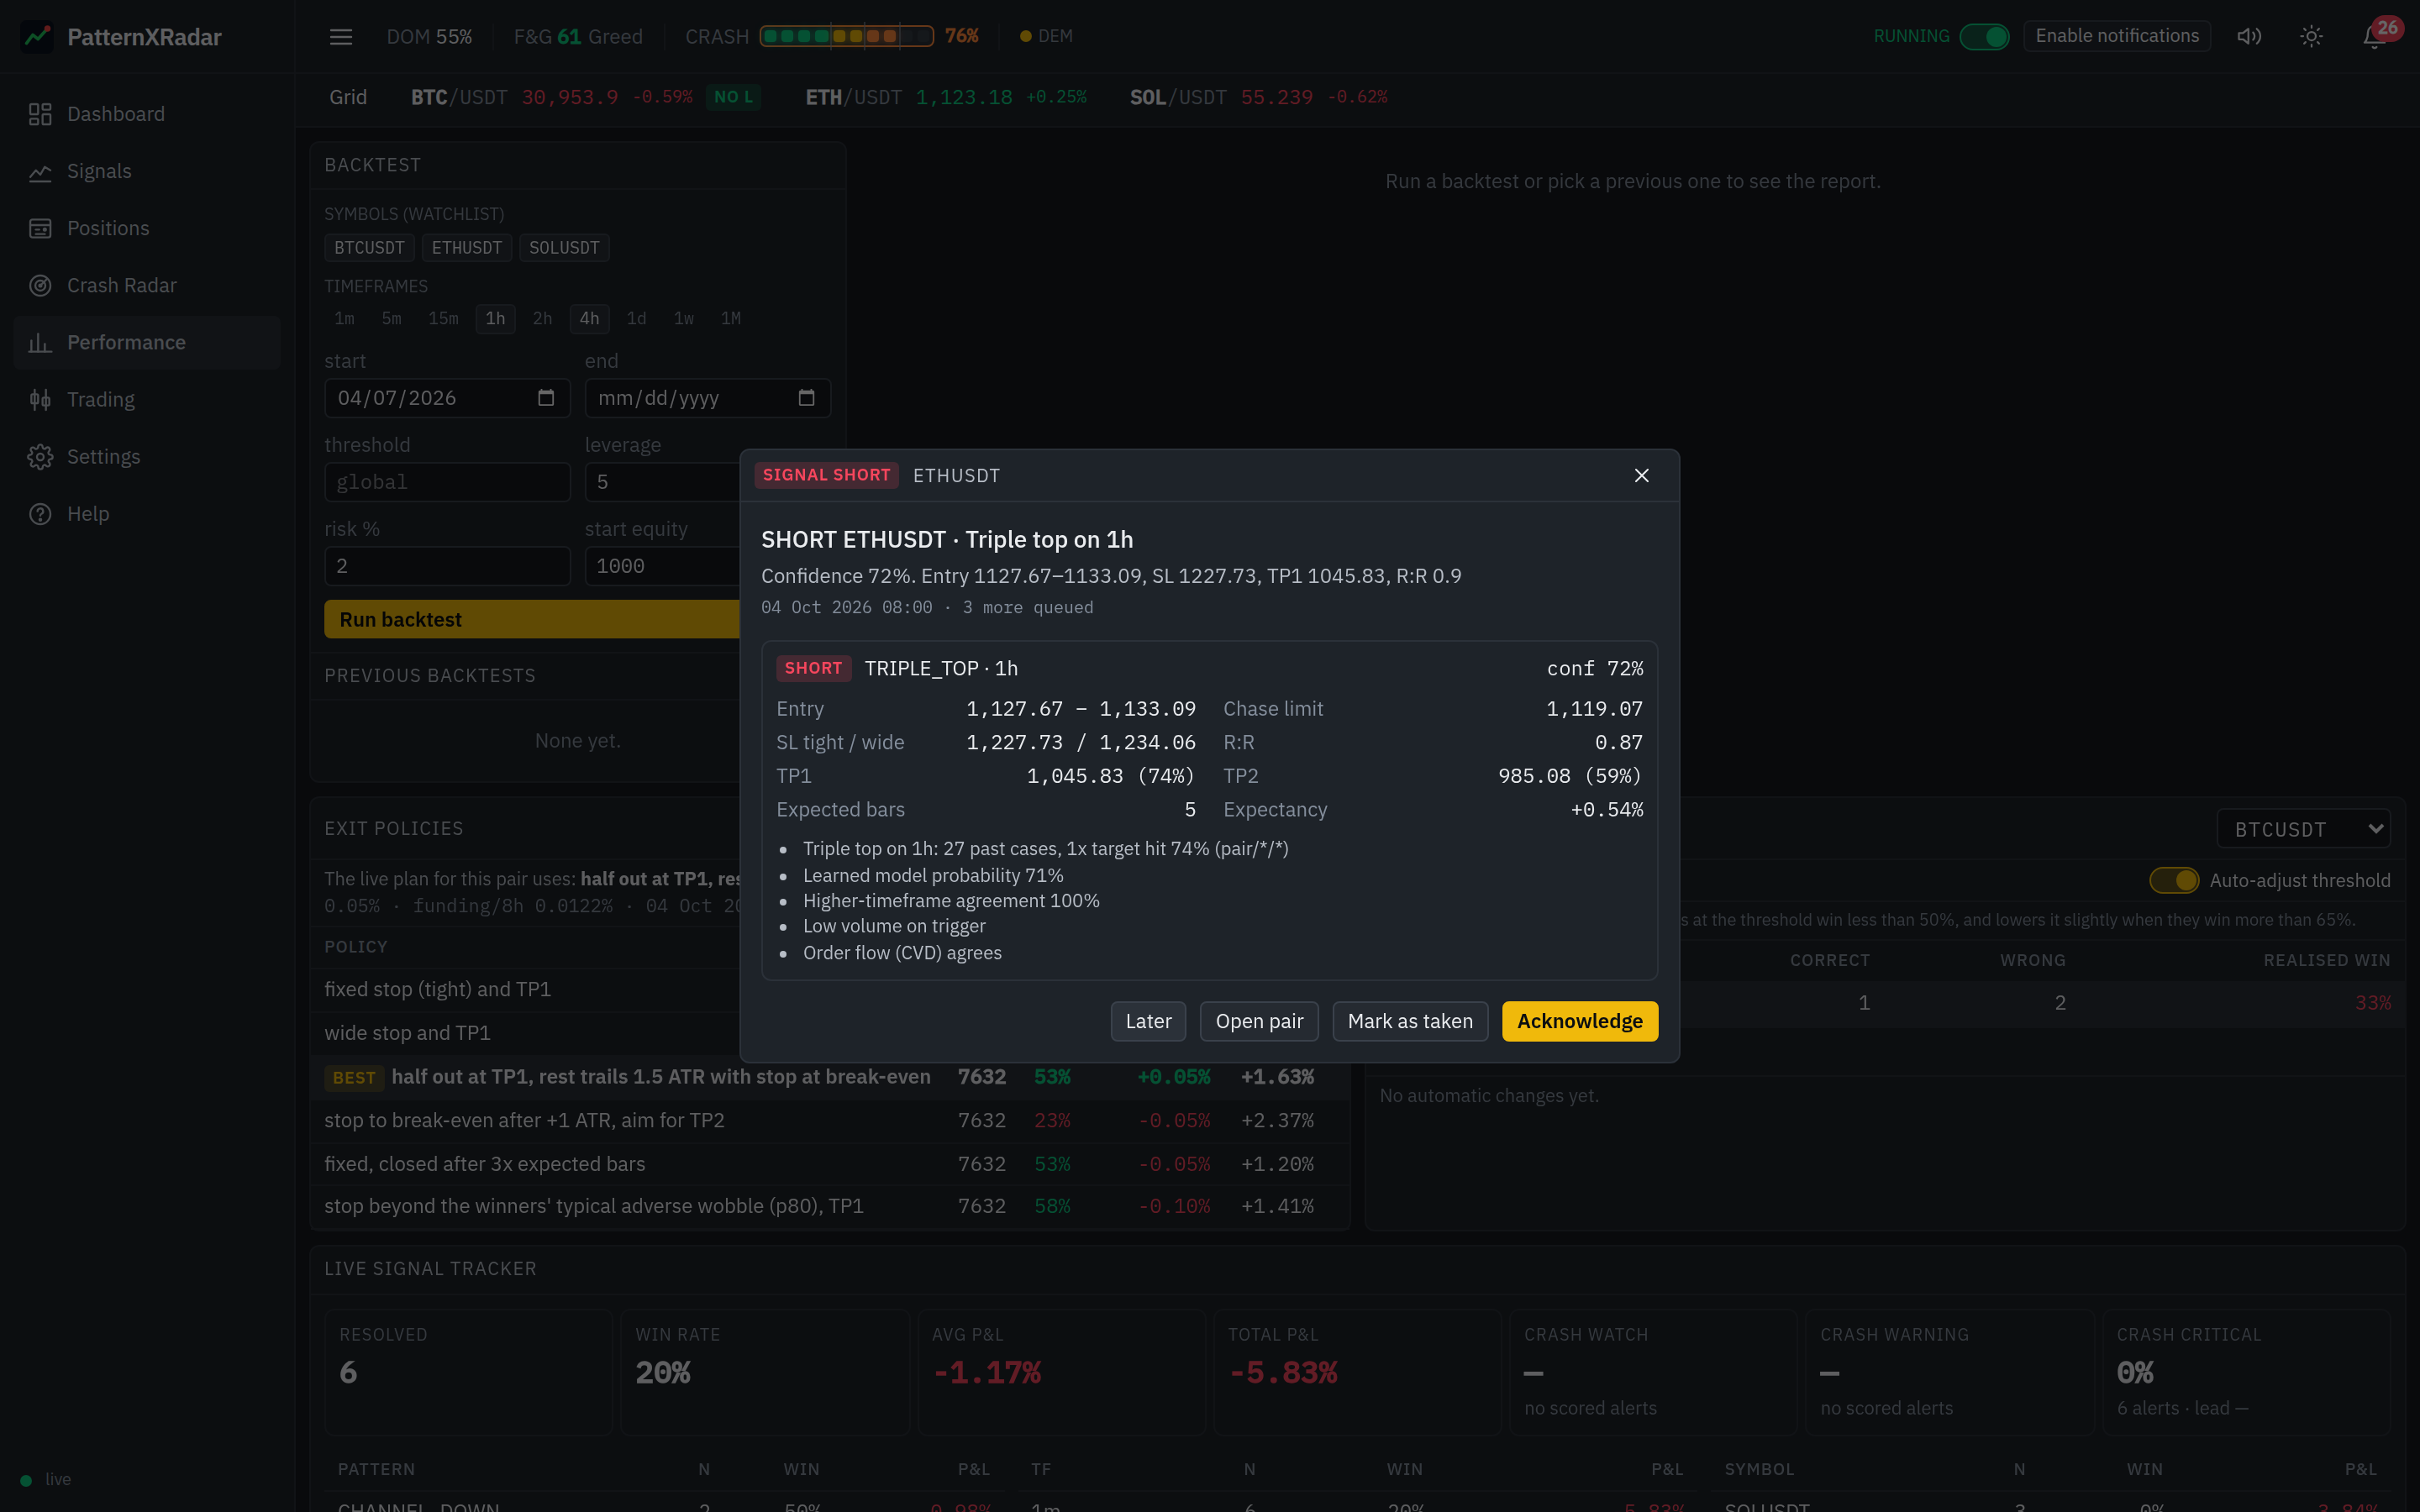Click the Settings gear icon

coord(40,457)
